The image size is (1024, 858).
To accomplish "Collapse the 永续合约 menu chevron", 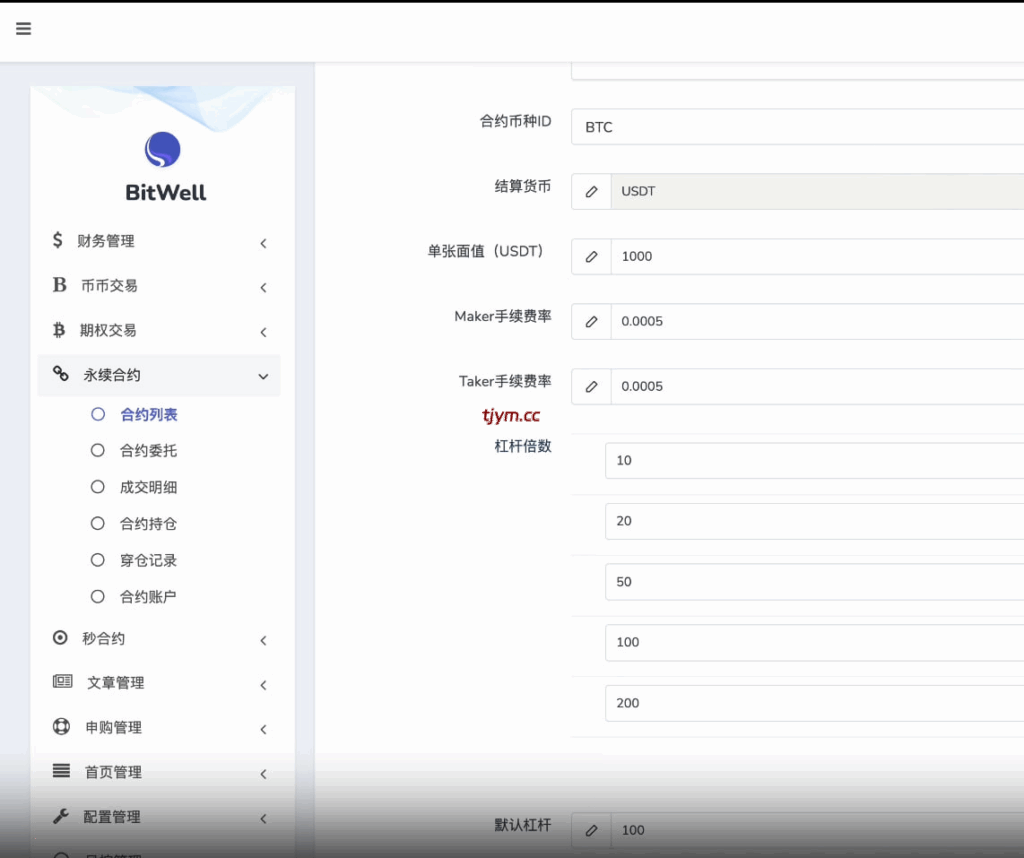I will coord(263,376).
